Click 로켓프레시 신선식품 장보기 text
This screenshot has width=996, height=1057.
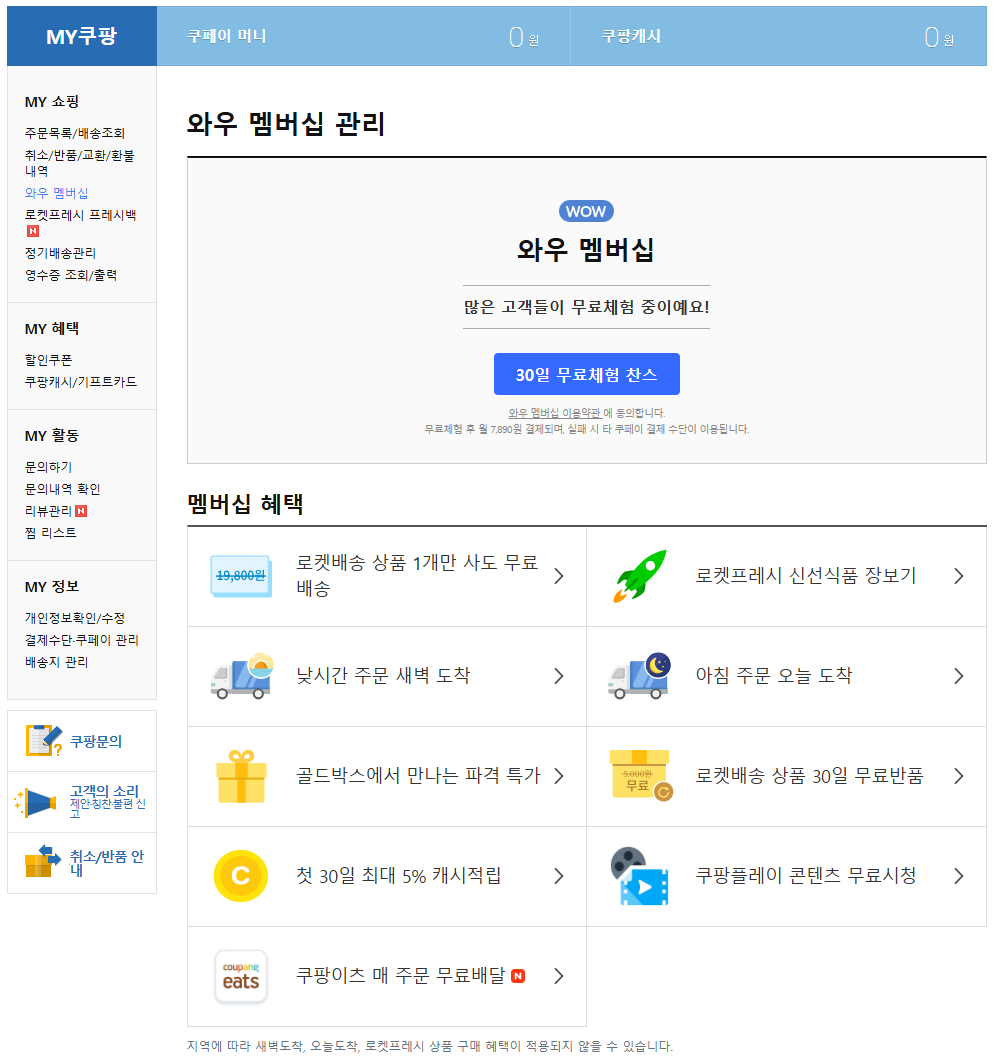[806, 576]
